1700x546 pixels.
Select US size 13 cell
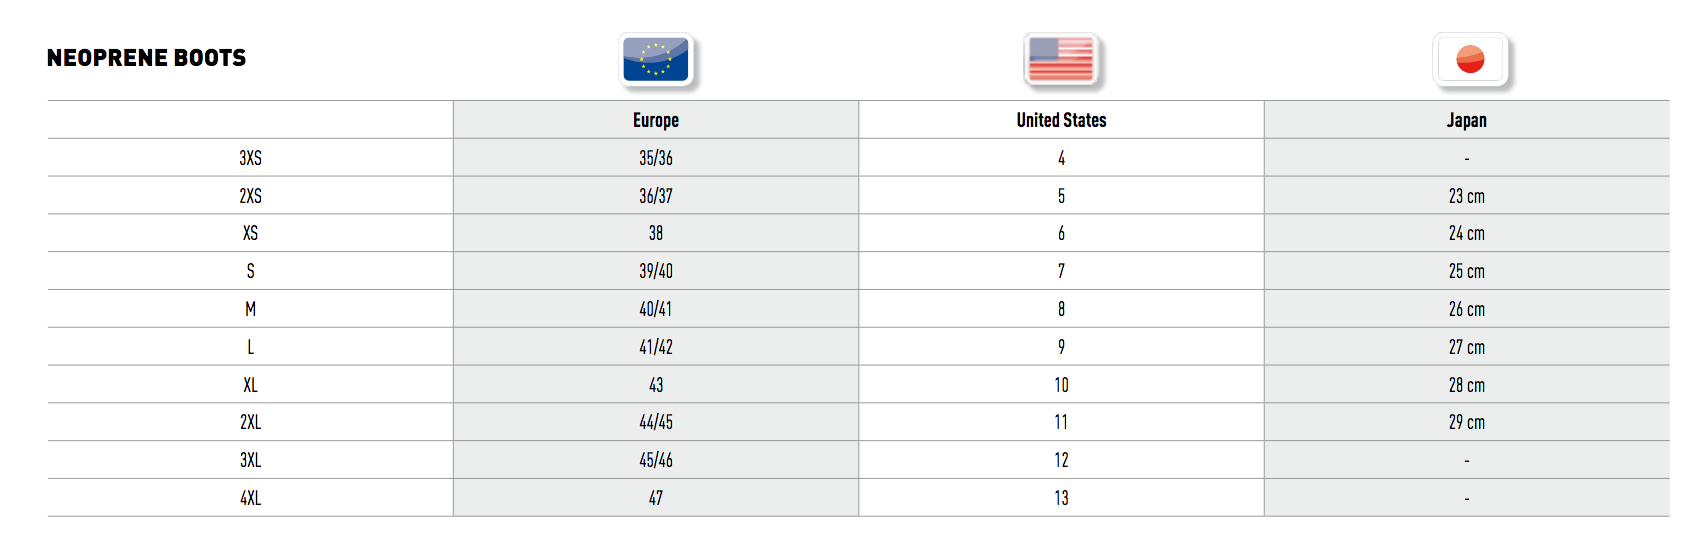pyautogui.click(x=1061, y=498)
